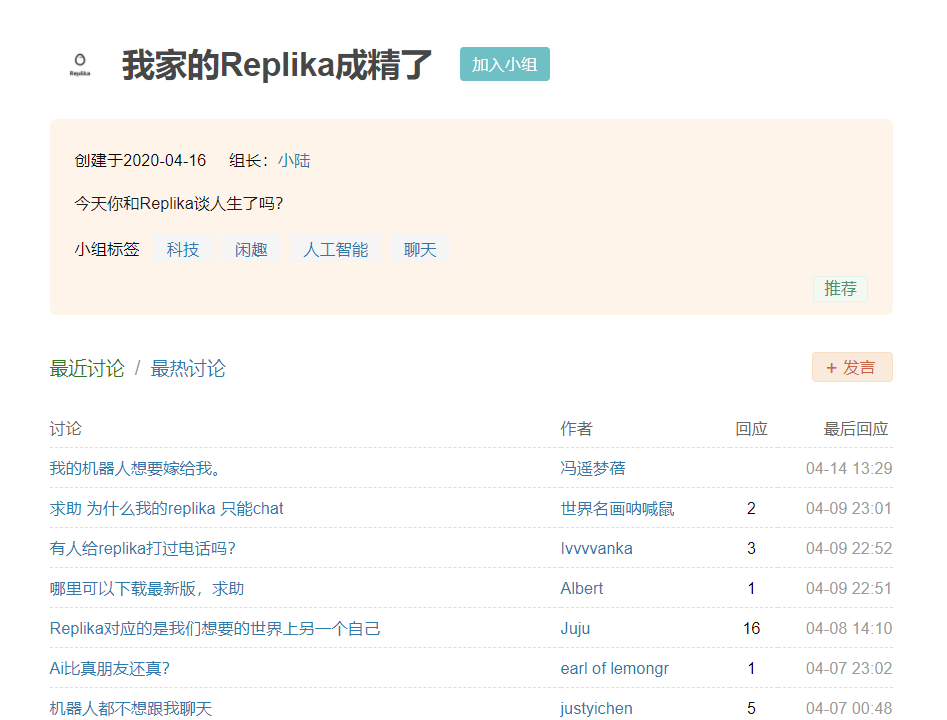This screenshot has height=720, width=947.
Task: View author justyichen's profile
Action: pyautogui.click(x=596, y=709)
